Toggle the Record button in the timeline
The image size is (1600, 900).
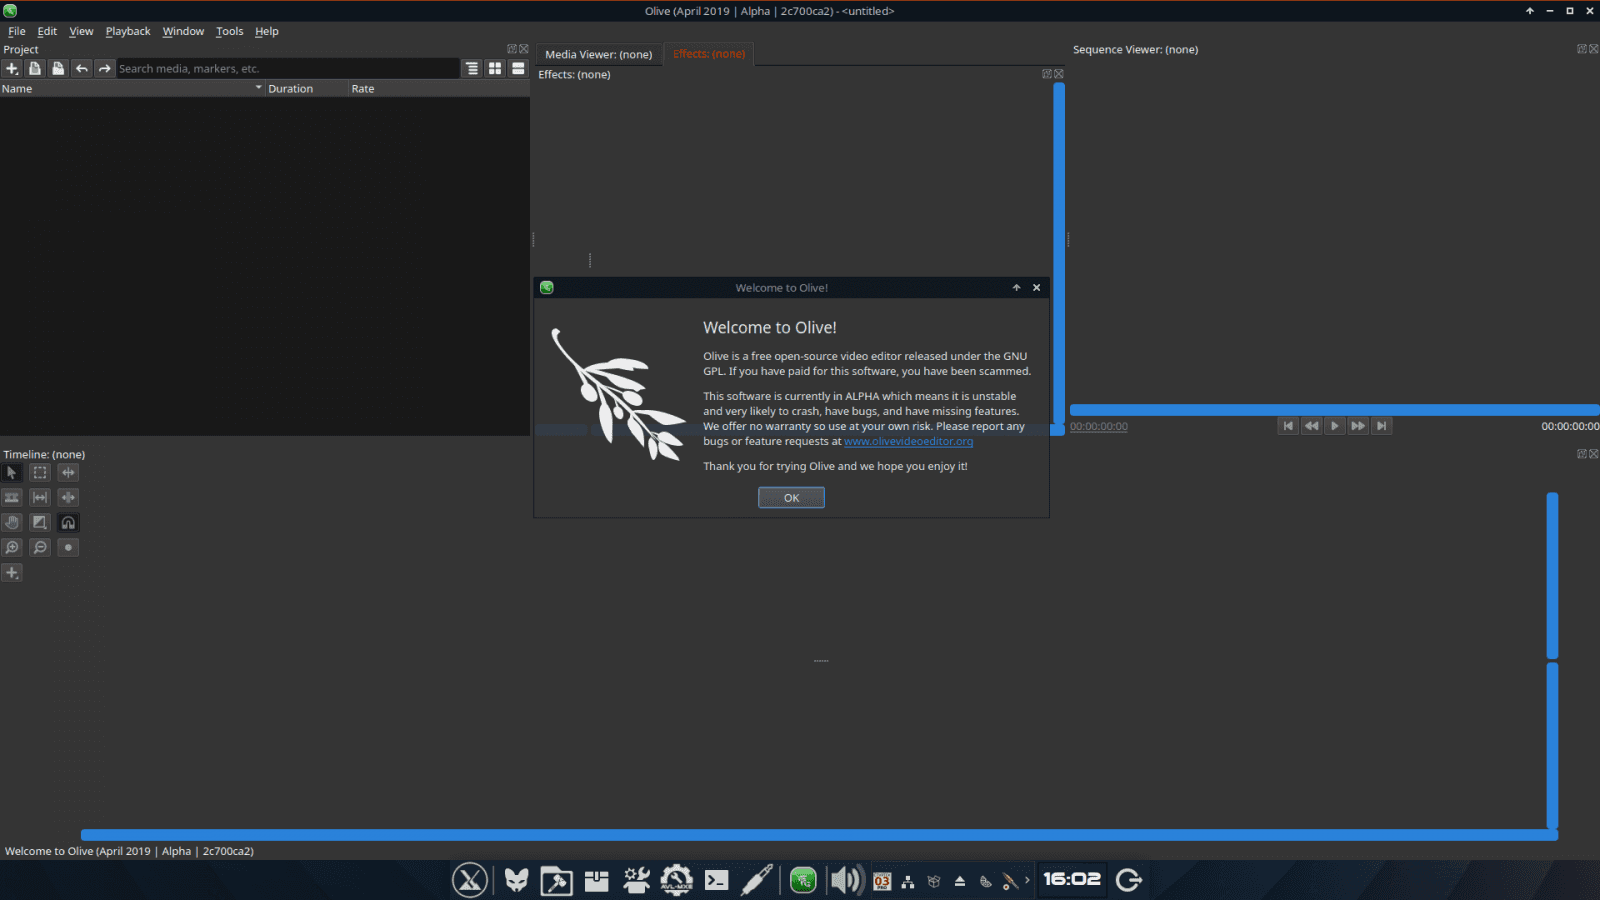tap(68, 547)
